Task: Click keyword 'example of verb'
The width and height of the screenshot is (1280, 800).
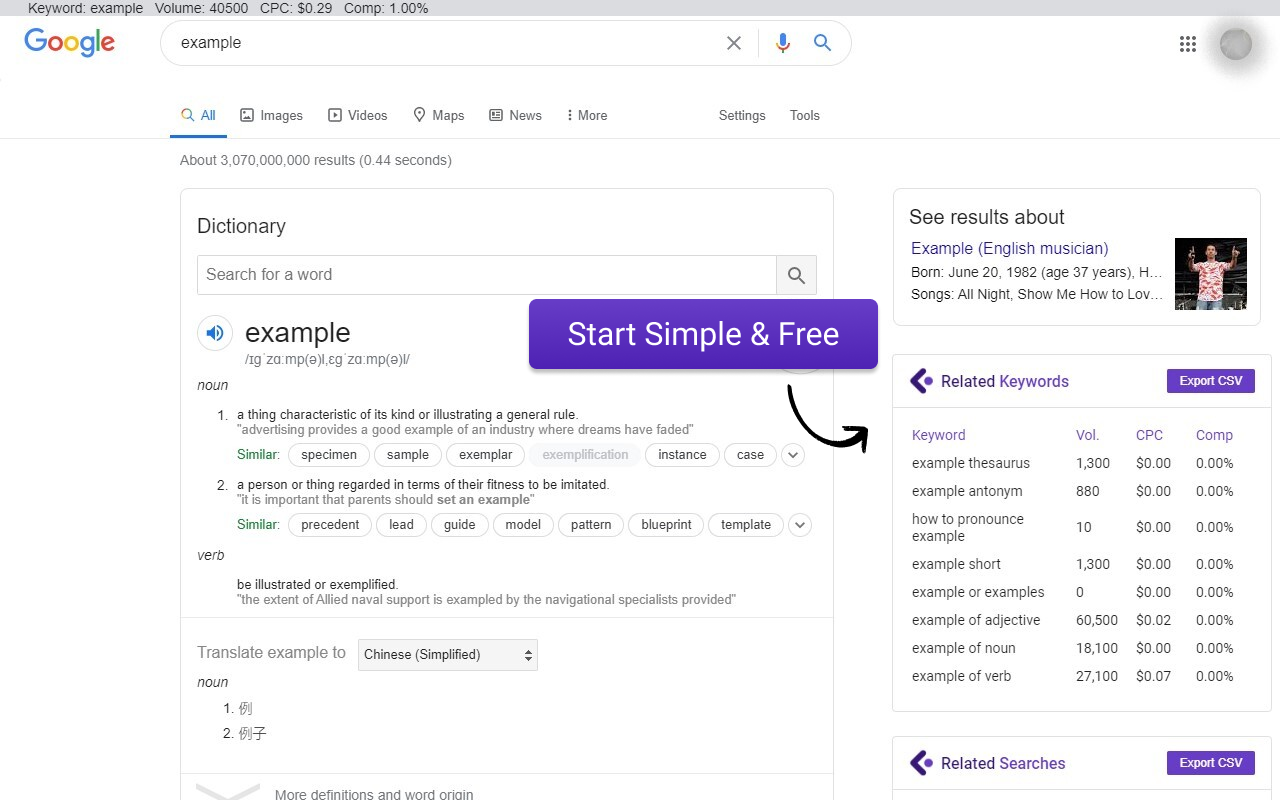Action: click(962, 676)
